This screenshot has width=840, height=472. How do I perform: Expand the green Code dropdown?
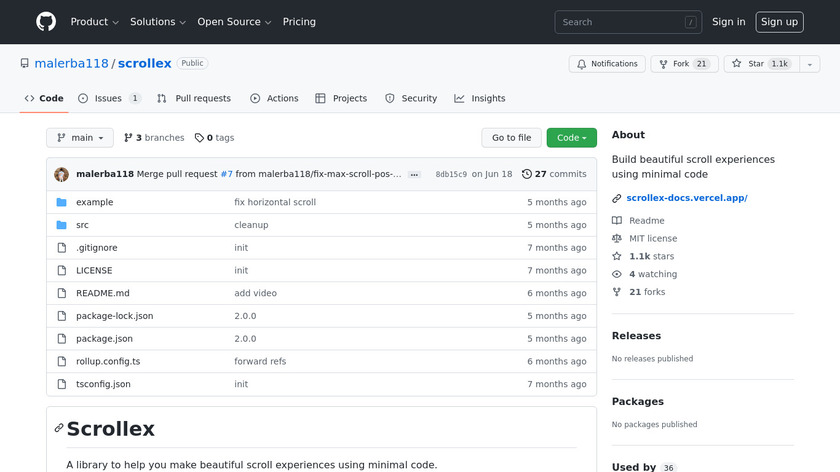[571, 138]
